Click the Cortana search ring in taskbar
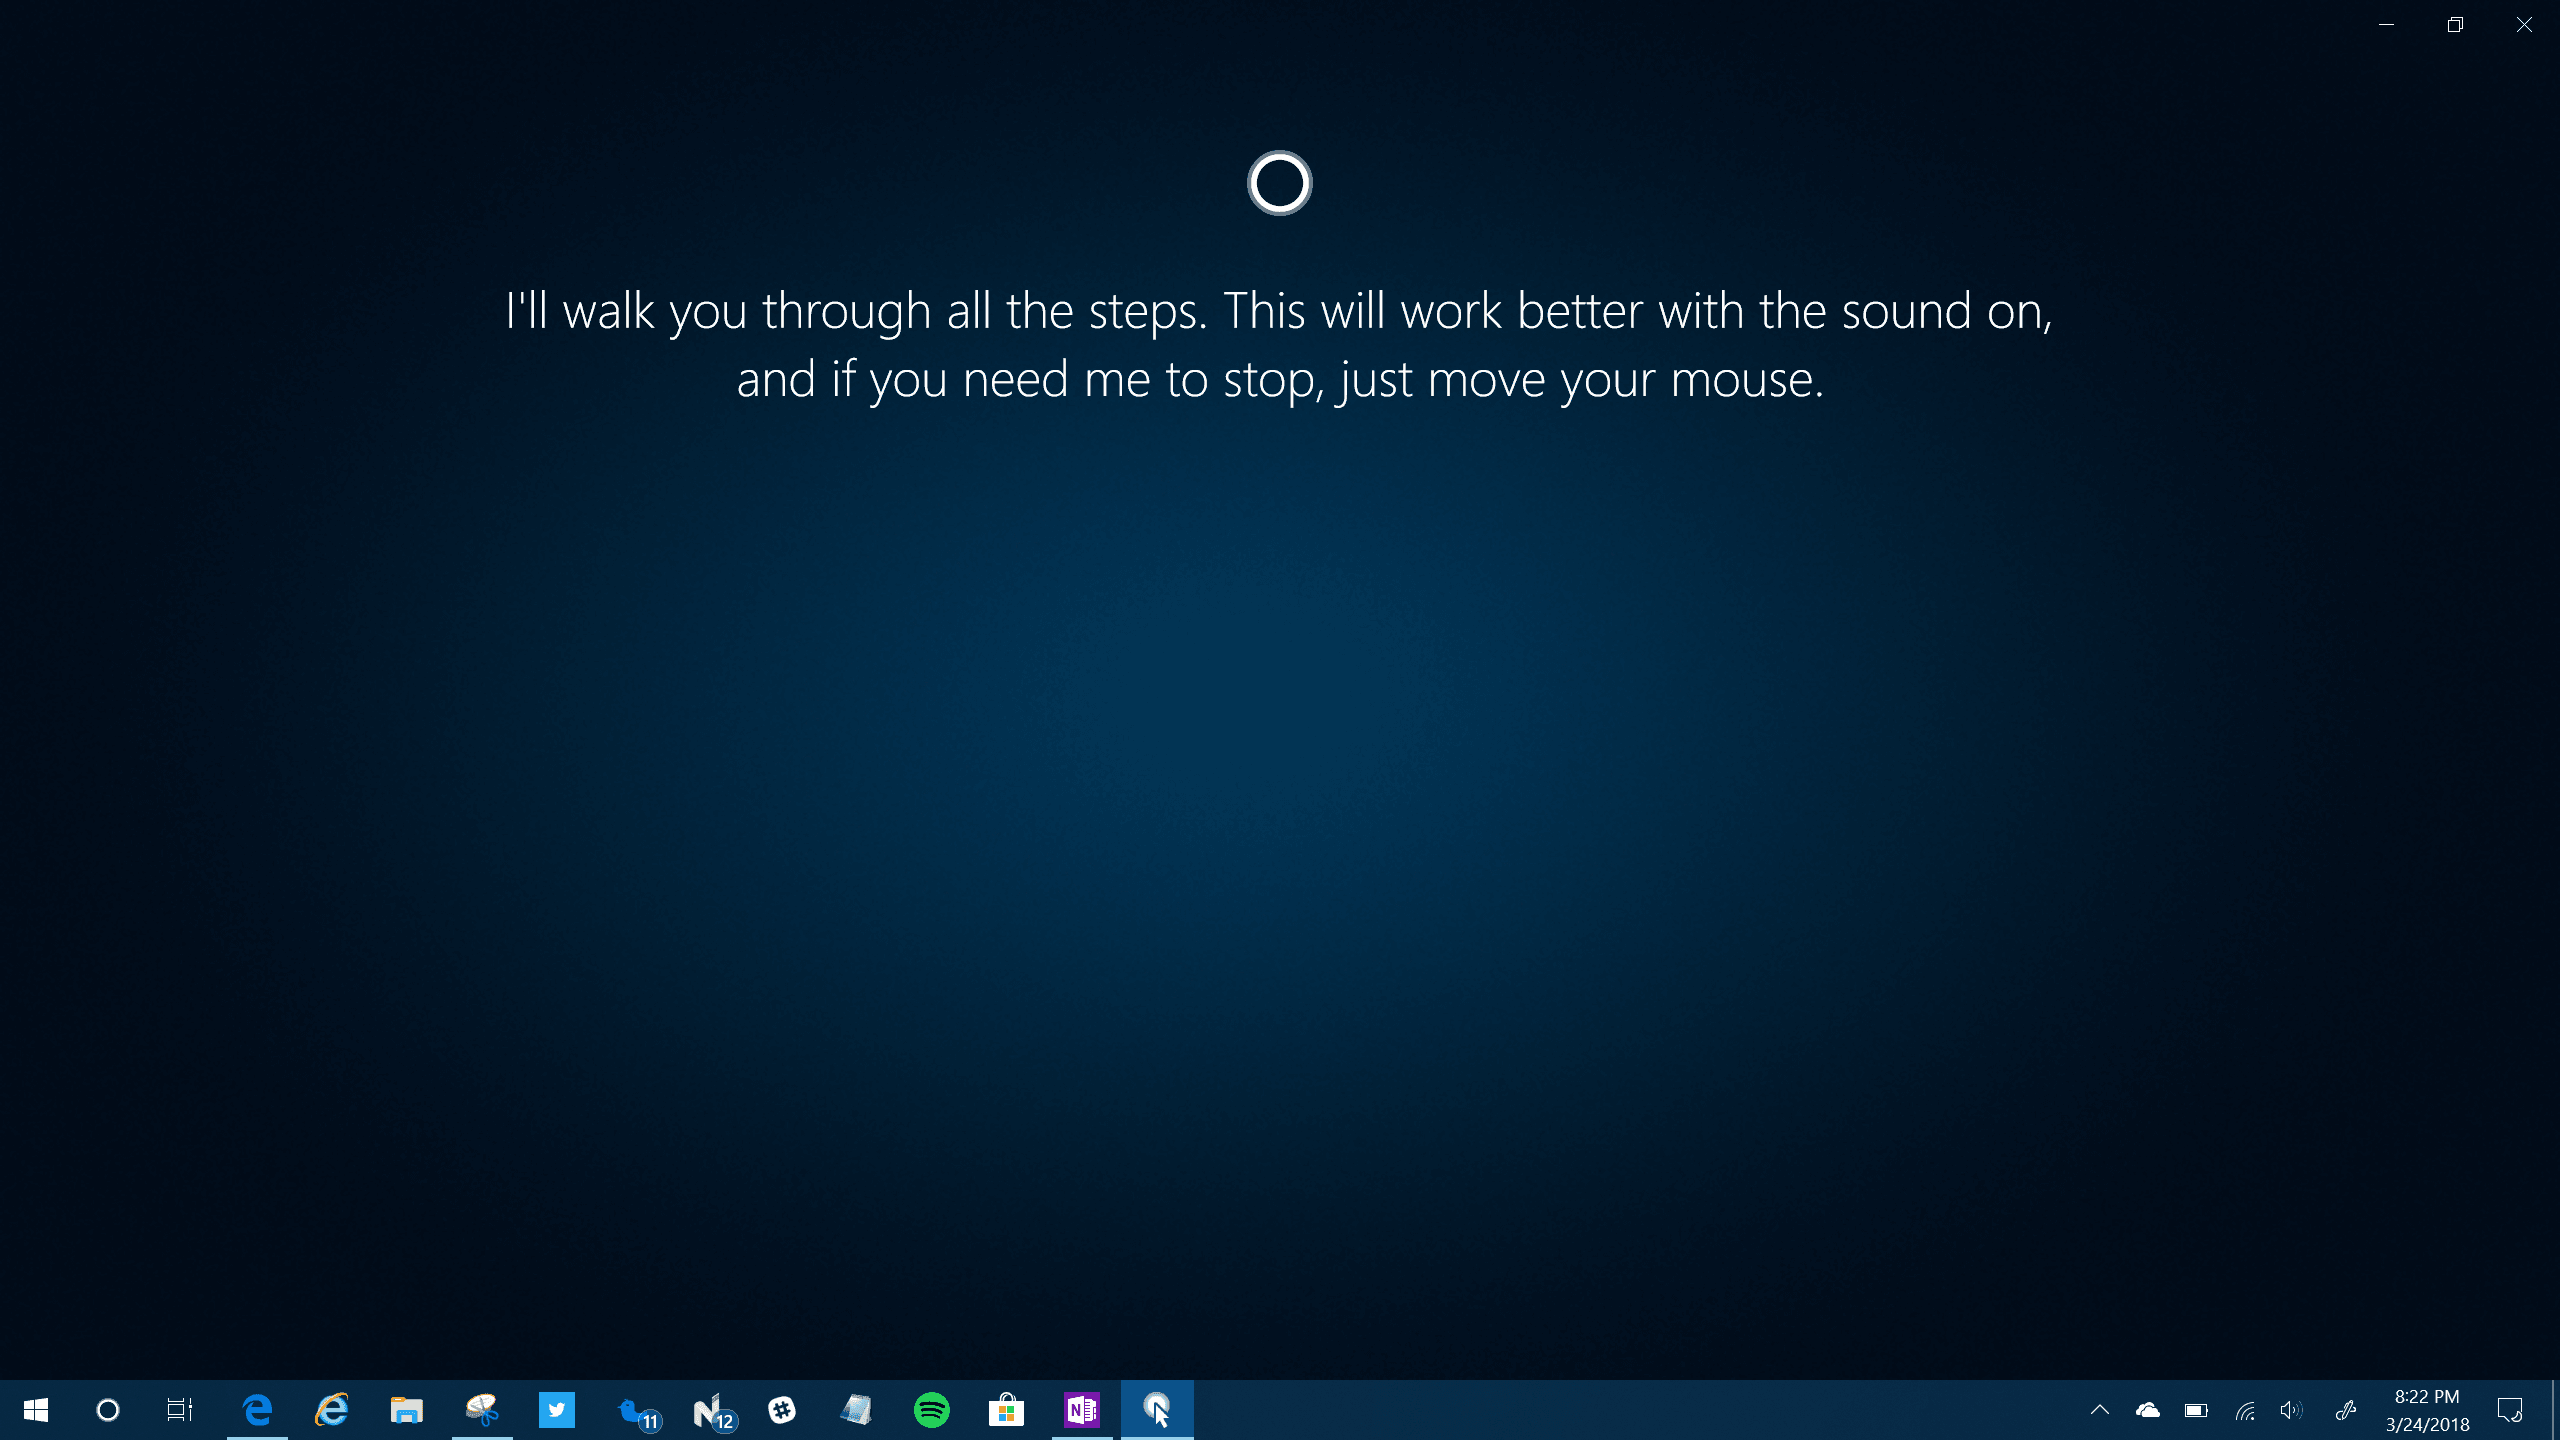This screenshot has height=1440, width=2560. point(107,1410)
